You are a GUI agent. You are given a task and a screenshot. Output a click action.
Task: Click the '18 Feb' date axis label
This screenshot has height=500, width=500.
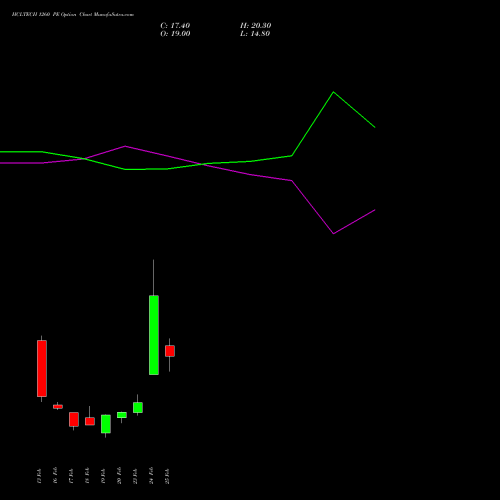[x=87, y=476]
